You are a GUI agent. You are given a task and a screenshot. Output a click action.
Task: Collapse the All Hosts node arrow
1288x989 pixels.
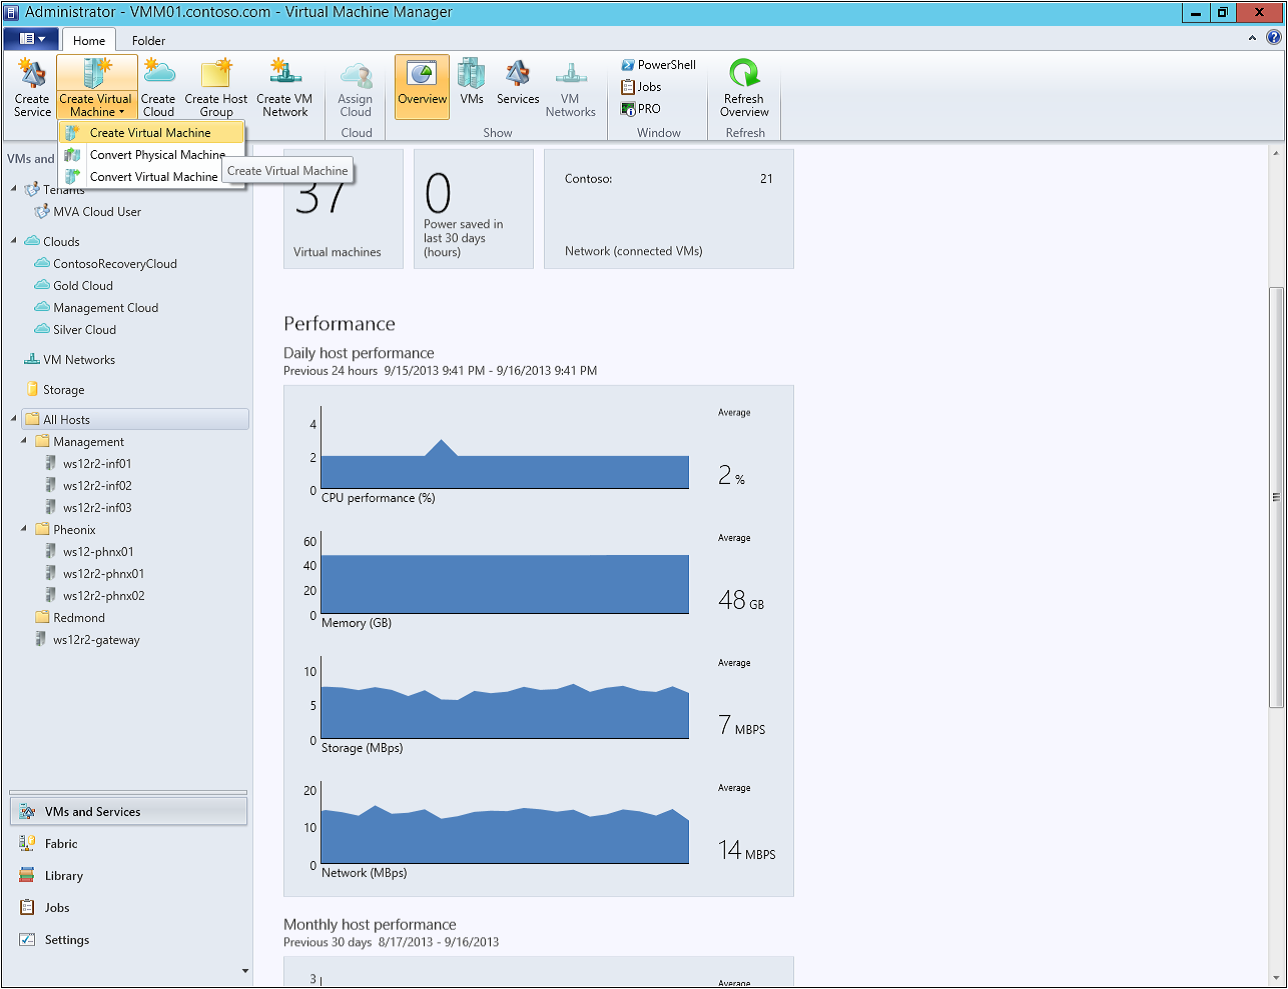[x=14, y=419]
